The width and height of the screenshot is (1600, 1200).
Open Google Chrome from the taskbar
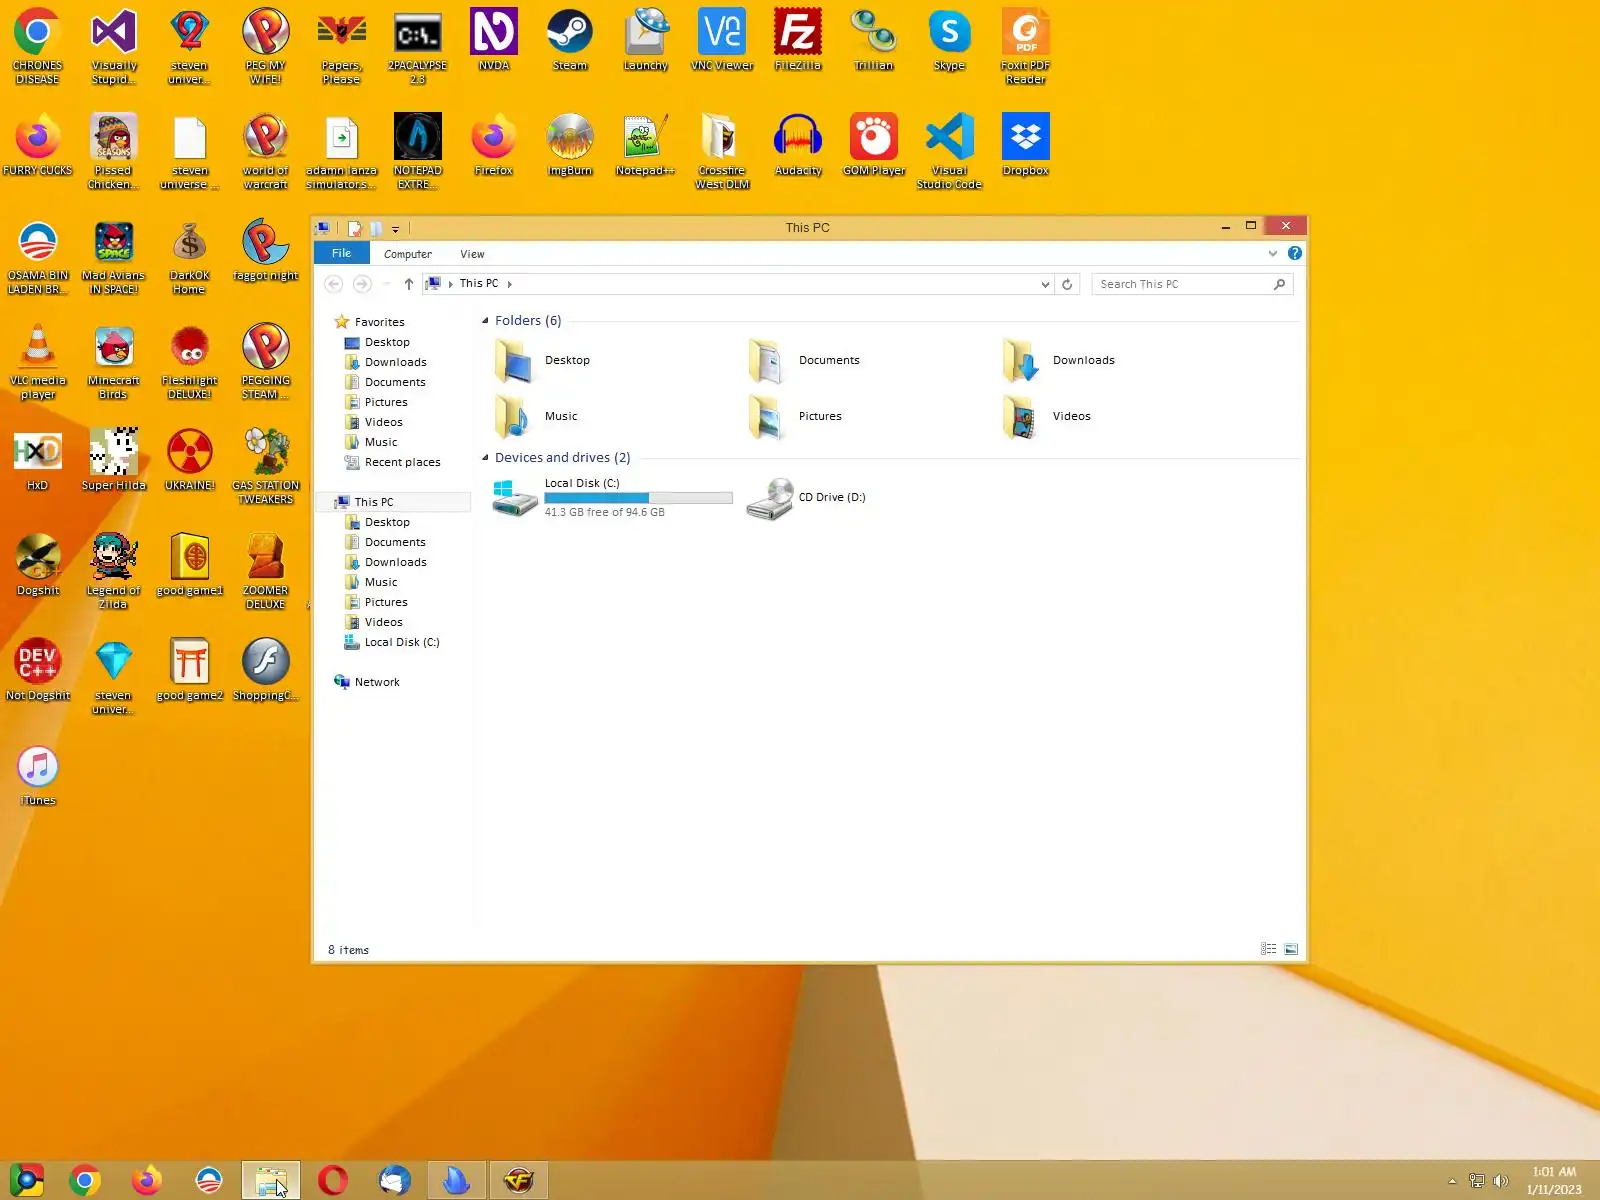(x=86, y=1181)
